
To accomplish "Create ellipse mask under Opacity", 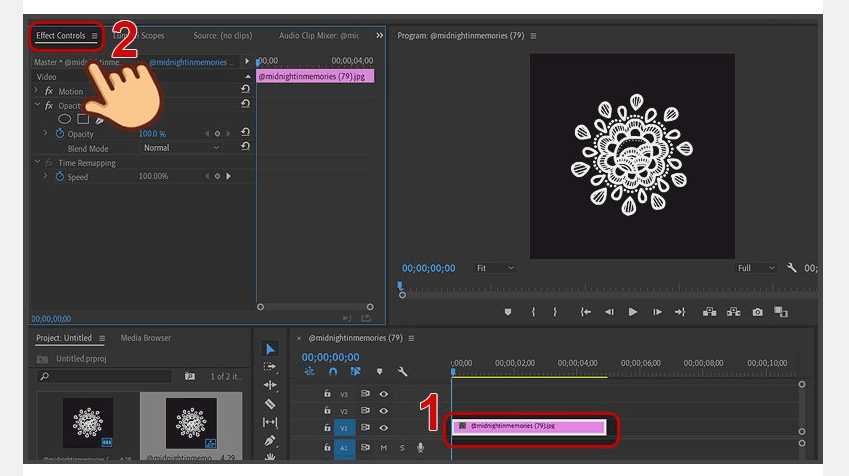I will point(64,119).
